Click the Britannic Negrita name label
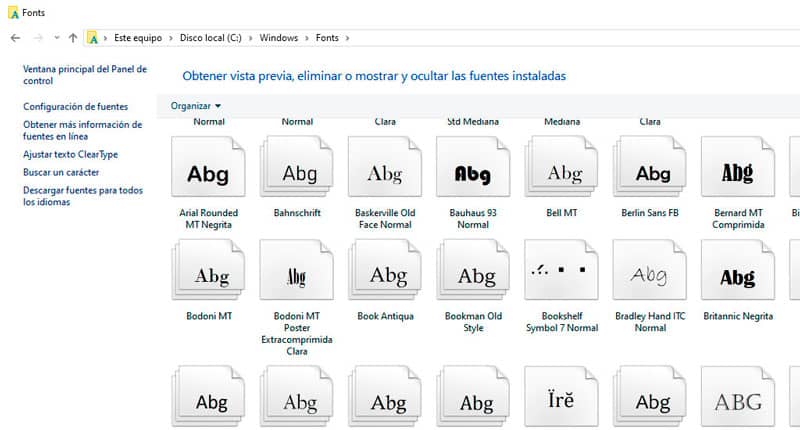Screen dimensions: 800x430 click(x=738, y=316)
